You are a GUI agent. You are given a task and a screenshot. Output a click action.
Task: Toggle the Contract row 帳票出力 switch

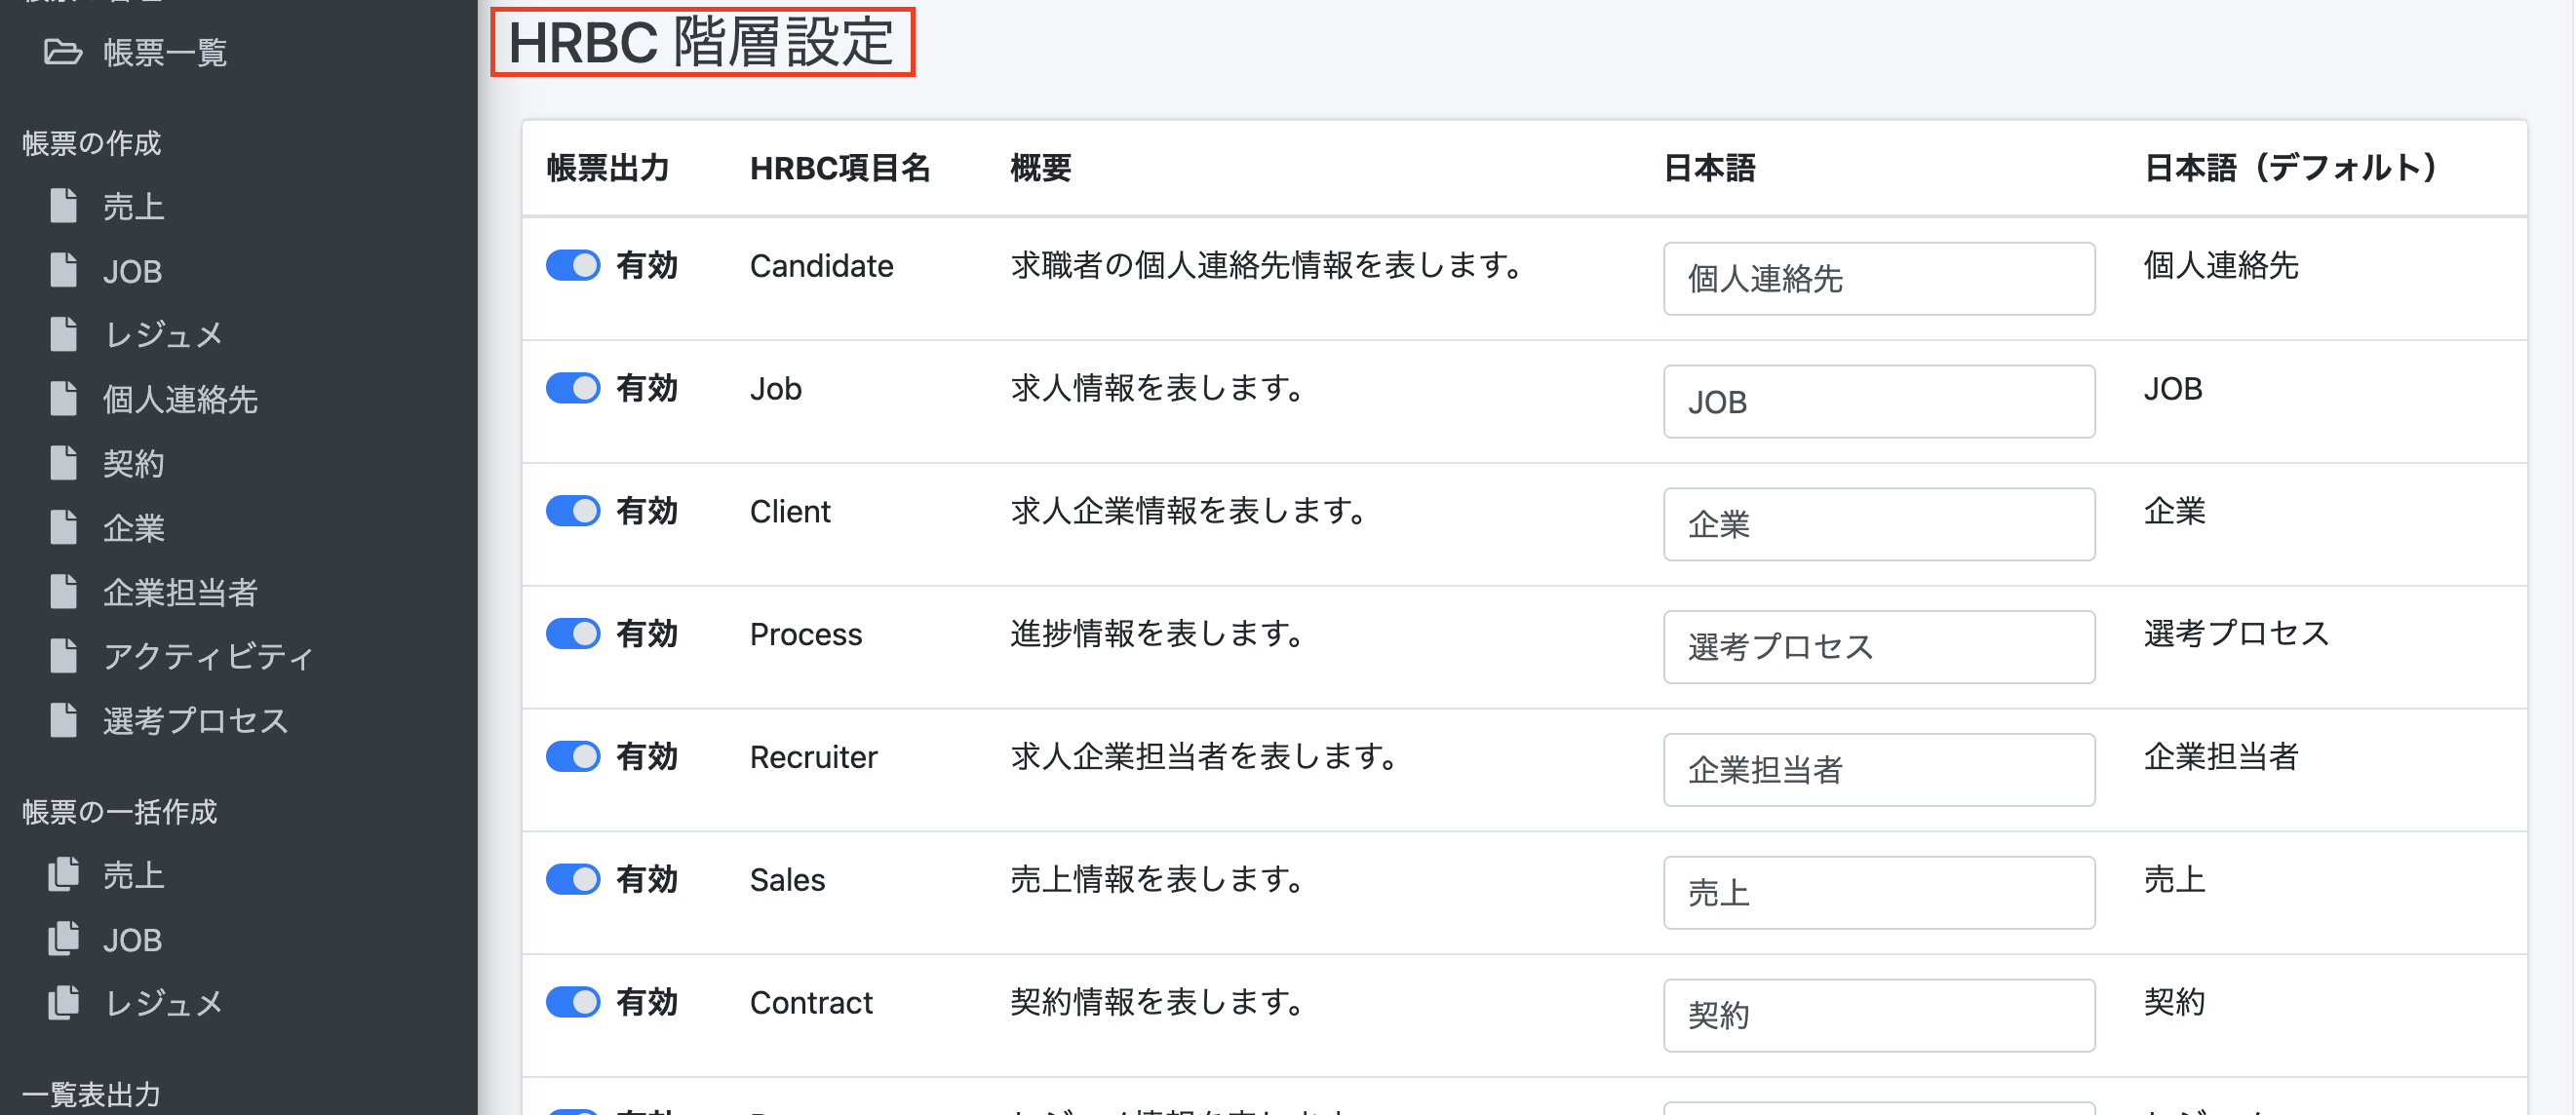(x=573, y=1002)
